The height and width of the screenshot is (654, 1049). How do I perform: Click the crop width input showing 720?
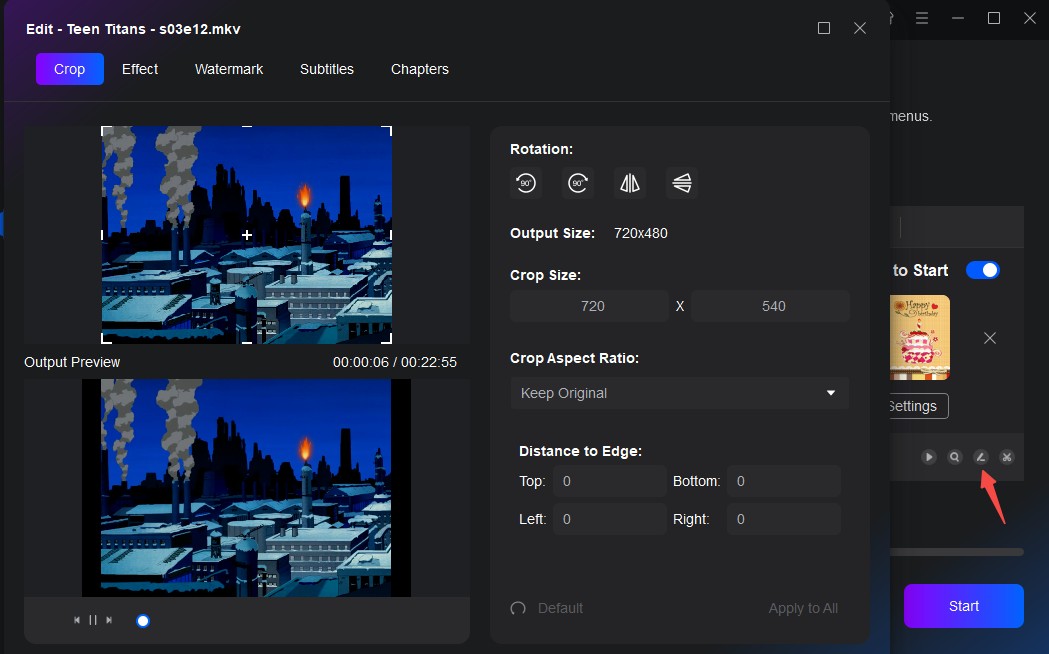(589, 306)
